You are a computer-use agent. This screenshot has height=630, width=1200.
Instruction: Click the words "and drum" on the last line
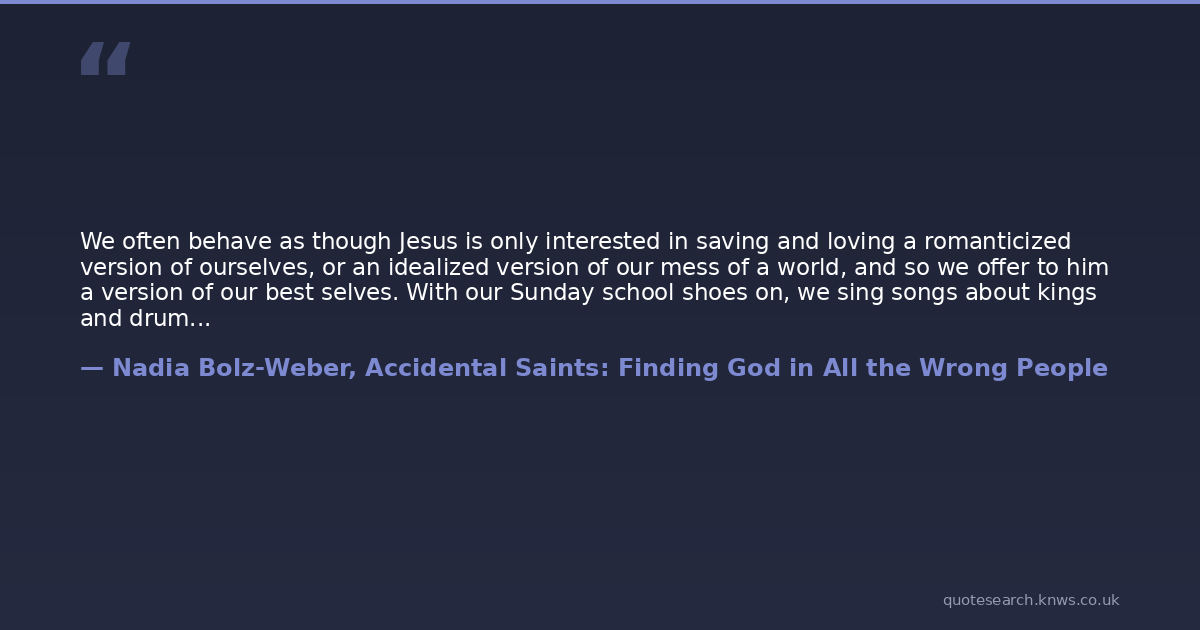click(x=133, y=320)
